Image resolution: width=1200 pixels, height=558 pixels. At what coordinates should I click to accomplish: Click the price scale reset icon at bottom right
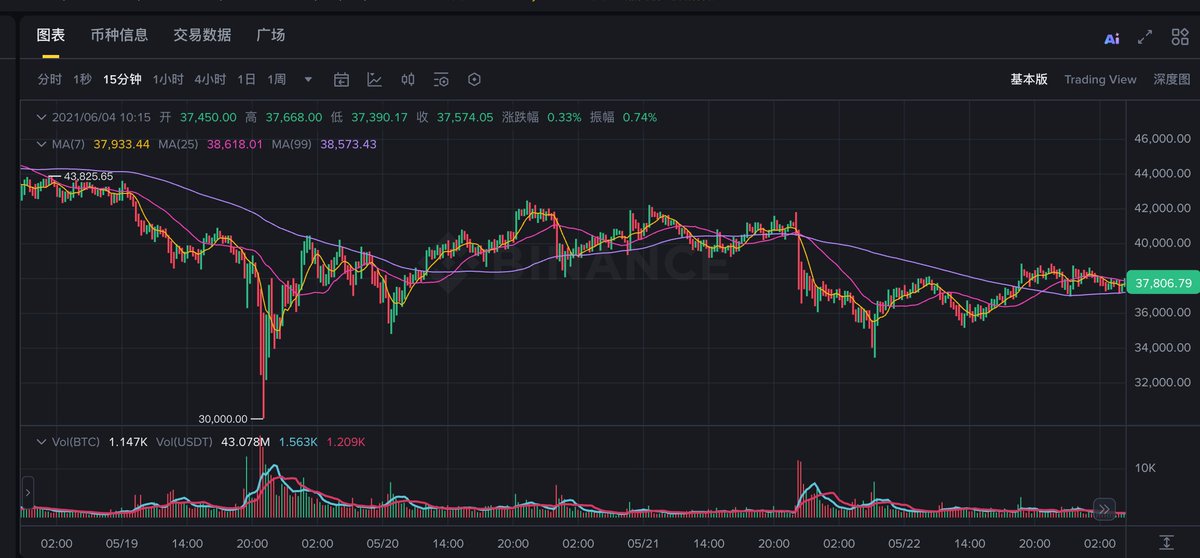point(1166,542)
